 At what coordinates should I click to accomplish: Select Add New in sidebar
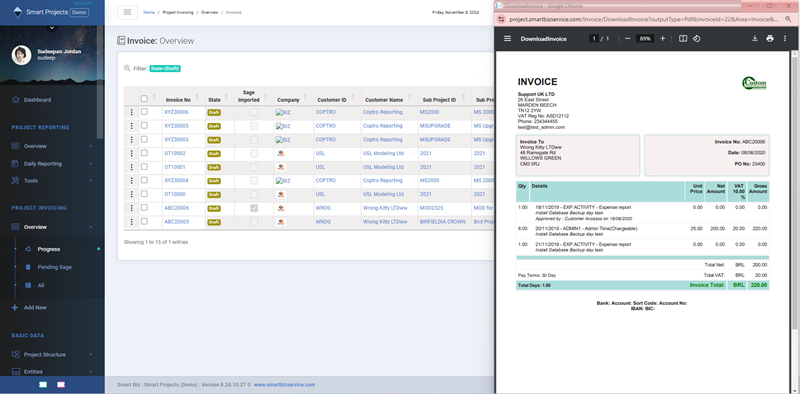[35, 308]
